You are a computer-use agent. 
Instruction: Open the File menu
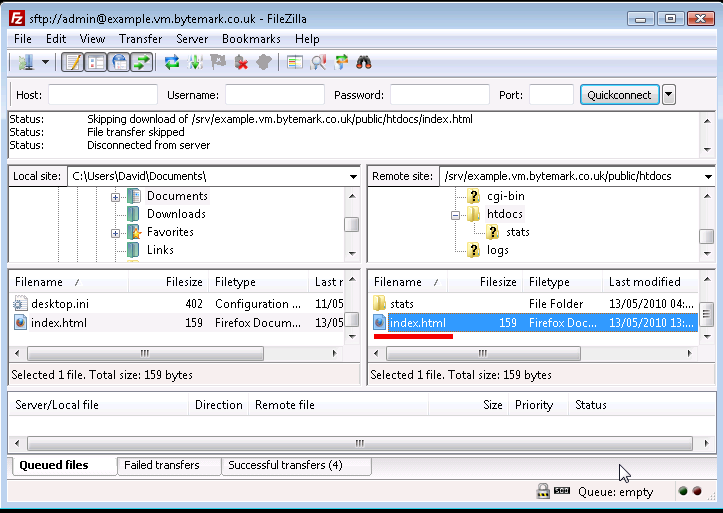[23, 39]
